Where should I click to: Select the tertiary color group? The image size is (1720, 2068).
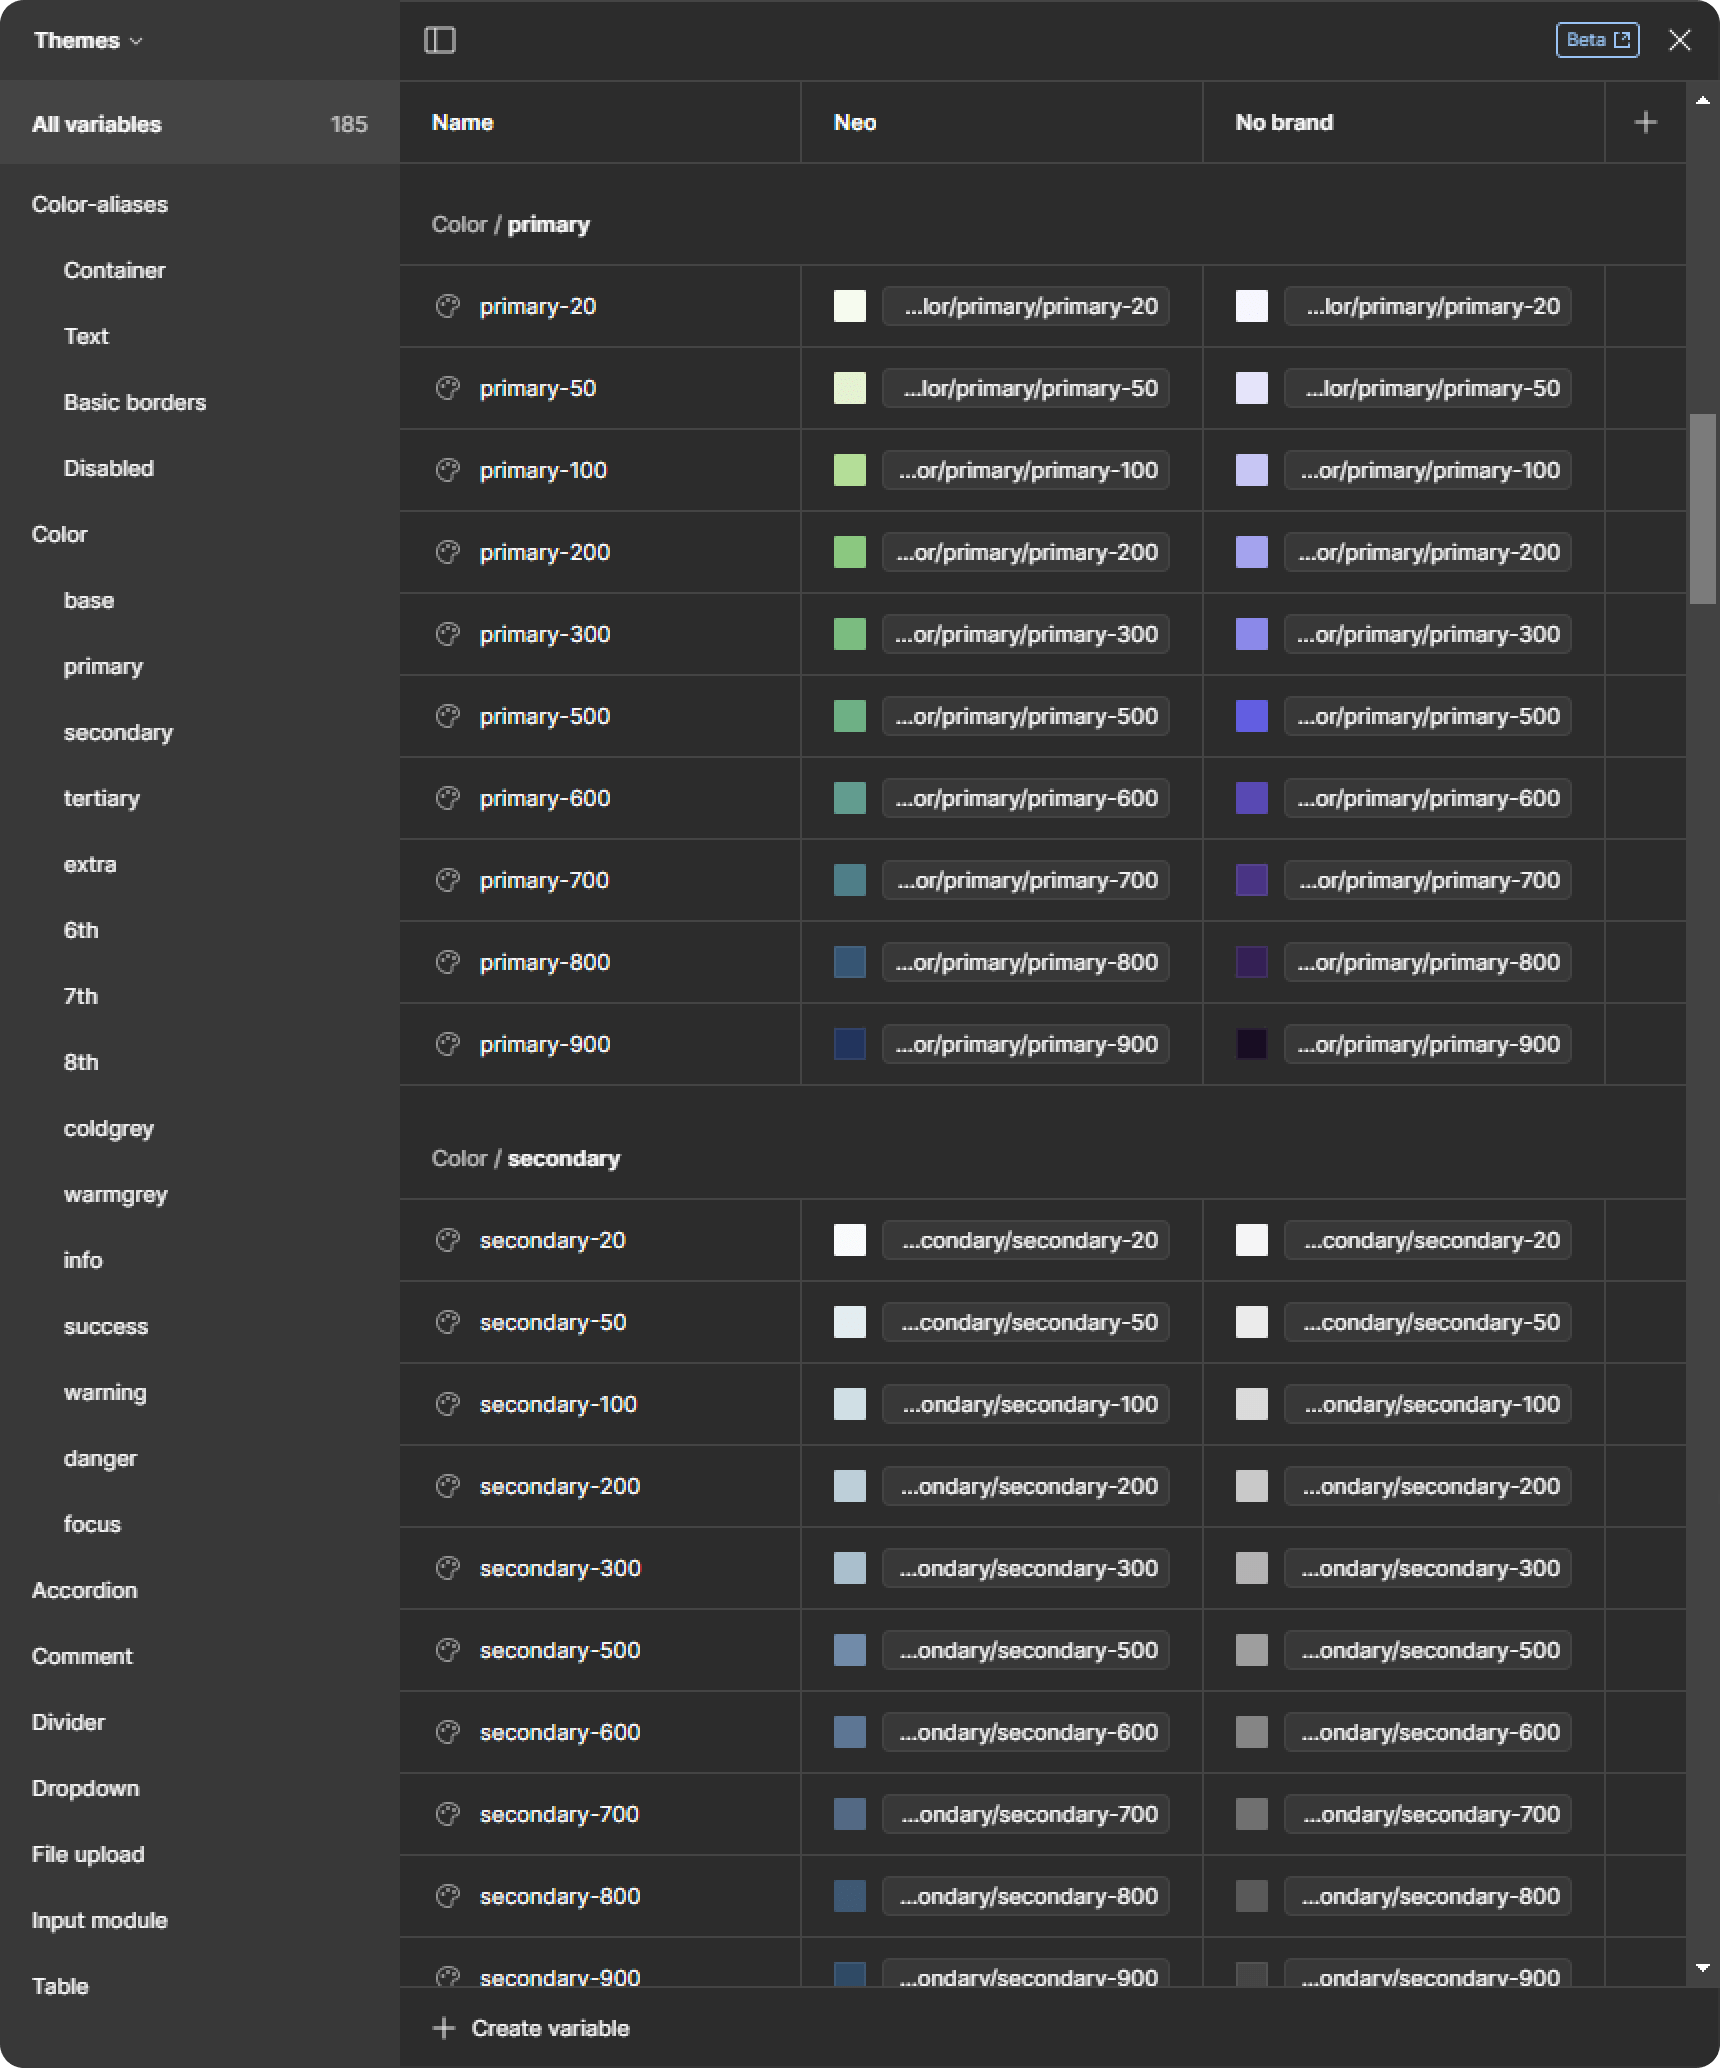[x=102, y=798]
